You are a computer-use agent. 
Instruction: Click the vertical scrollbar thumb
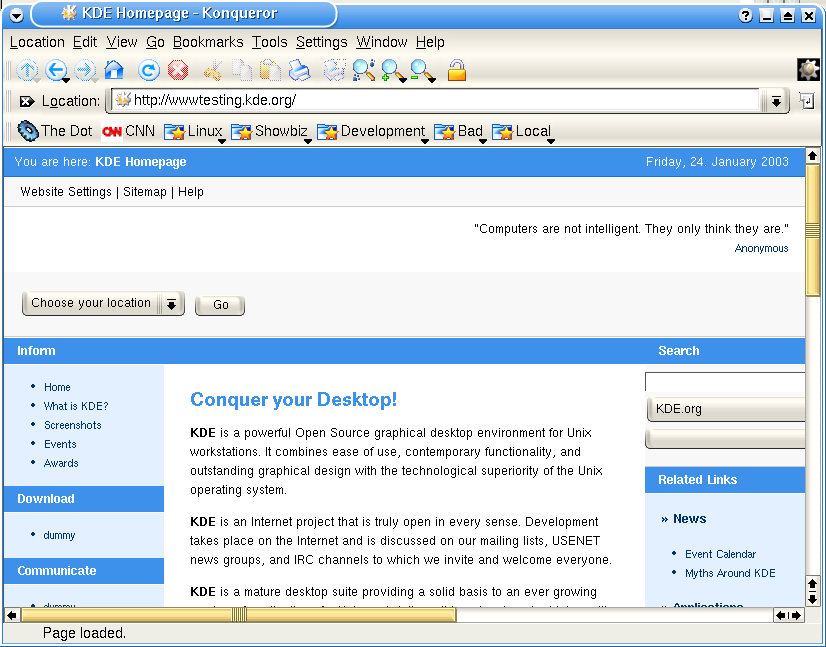pyautogui.click(x=813, y=230)
